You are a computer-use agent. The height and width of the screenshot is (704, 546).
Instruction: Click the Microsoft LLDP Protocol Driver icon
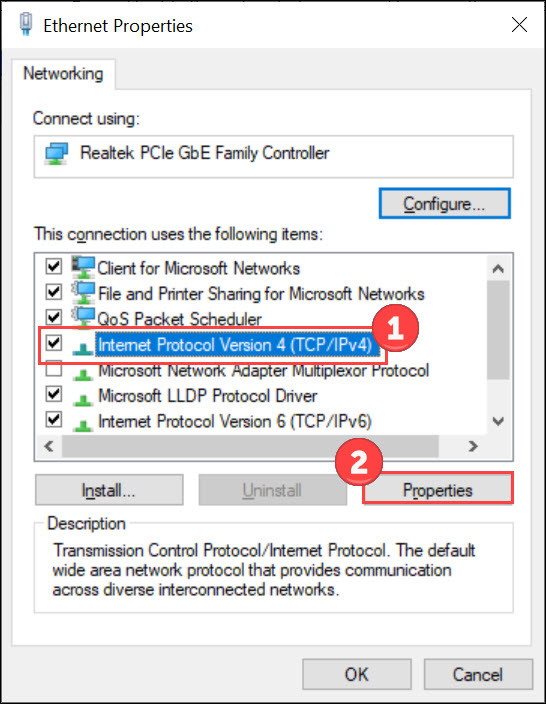click(x=83, y=399)
